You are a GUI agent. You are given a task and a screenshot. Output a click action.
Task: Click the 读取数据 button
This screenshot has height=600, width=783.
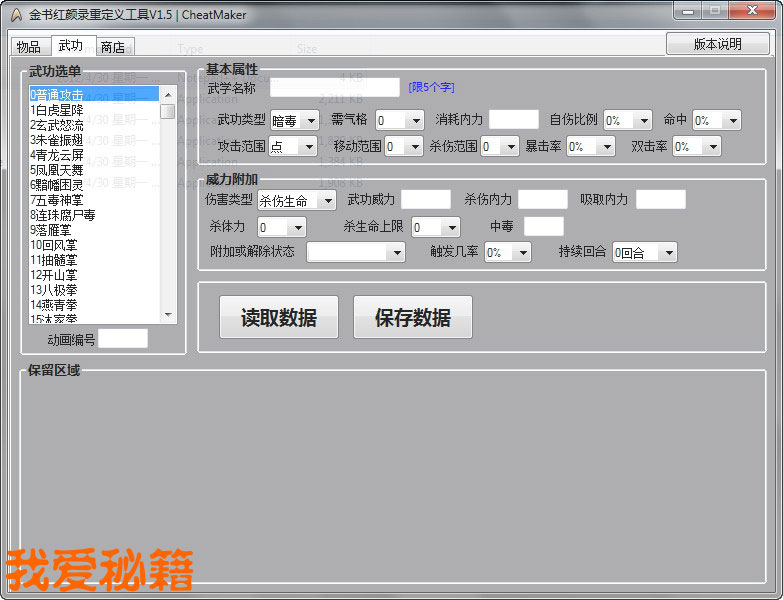click(x=279, y=318)
